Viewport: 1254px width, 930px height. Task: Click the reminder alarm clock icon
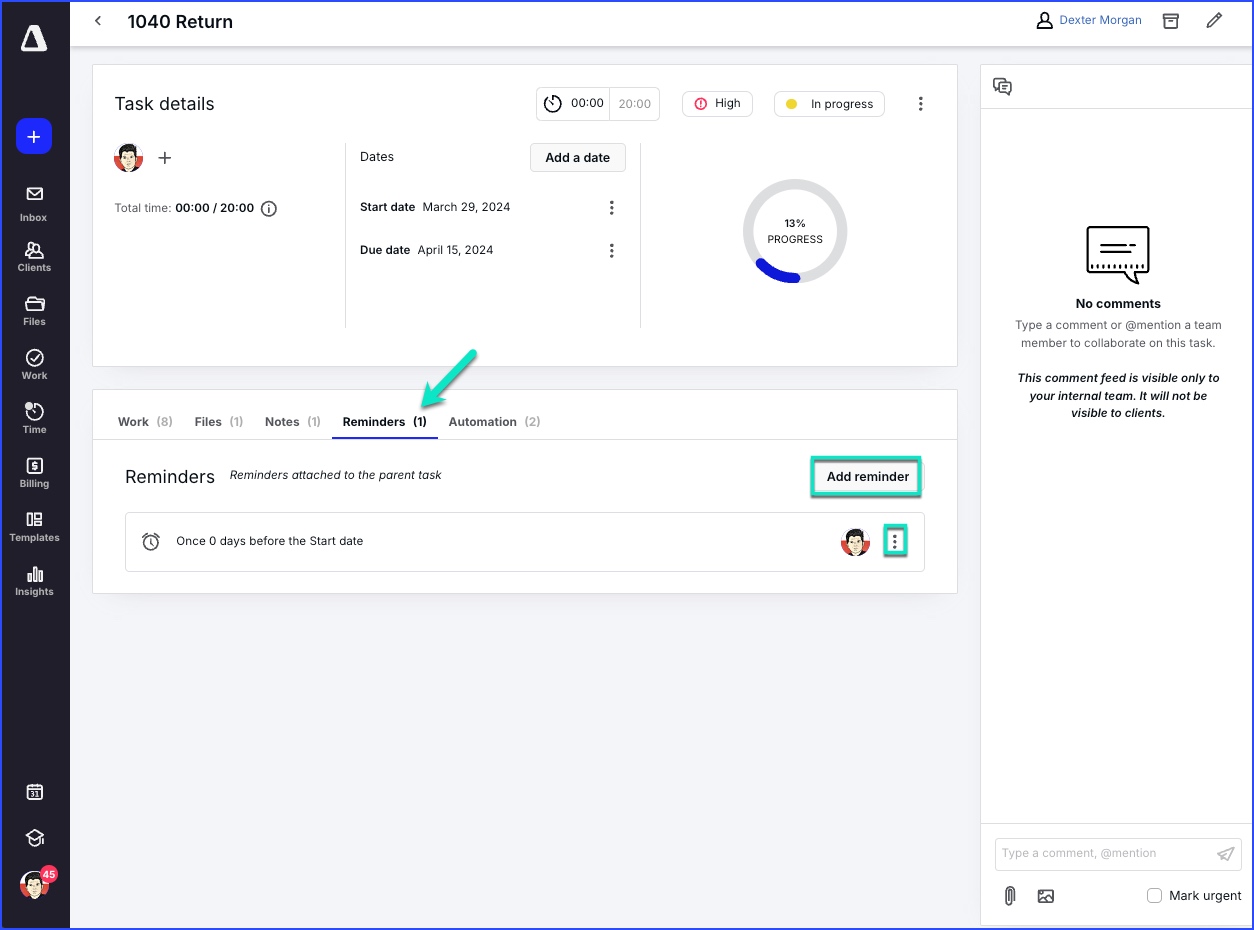151,541
